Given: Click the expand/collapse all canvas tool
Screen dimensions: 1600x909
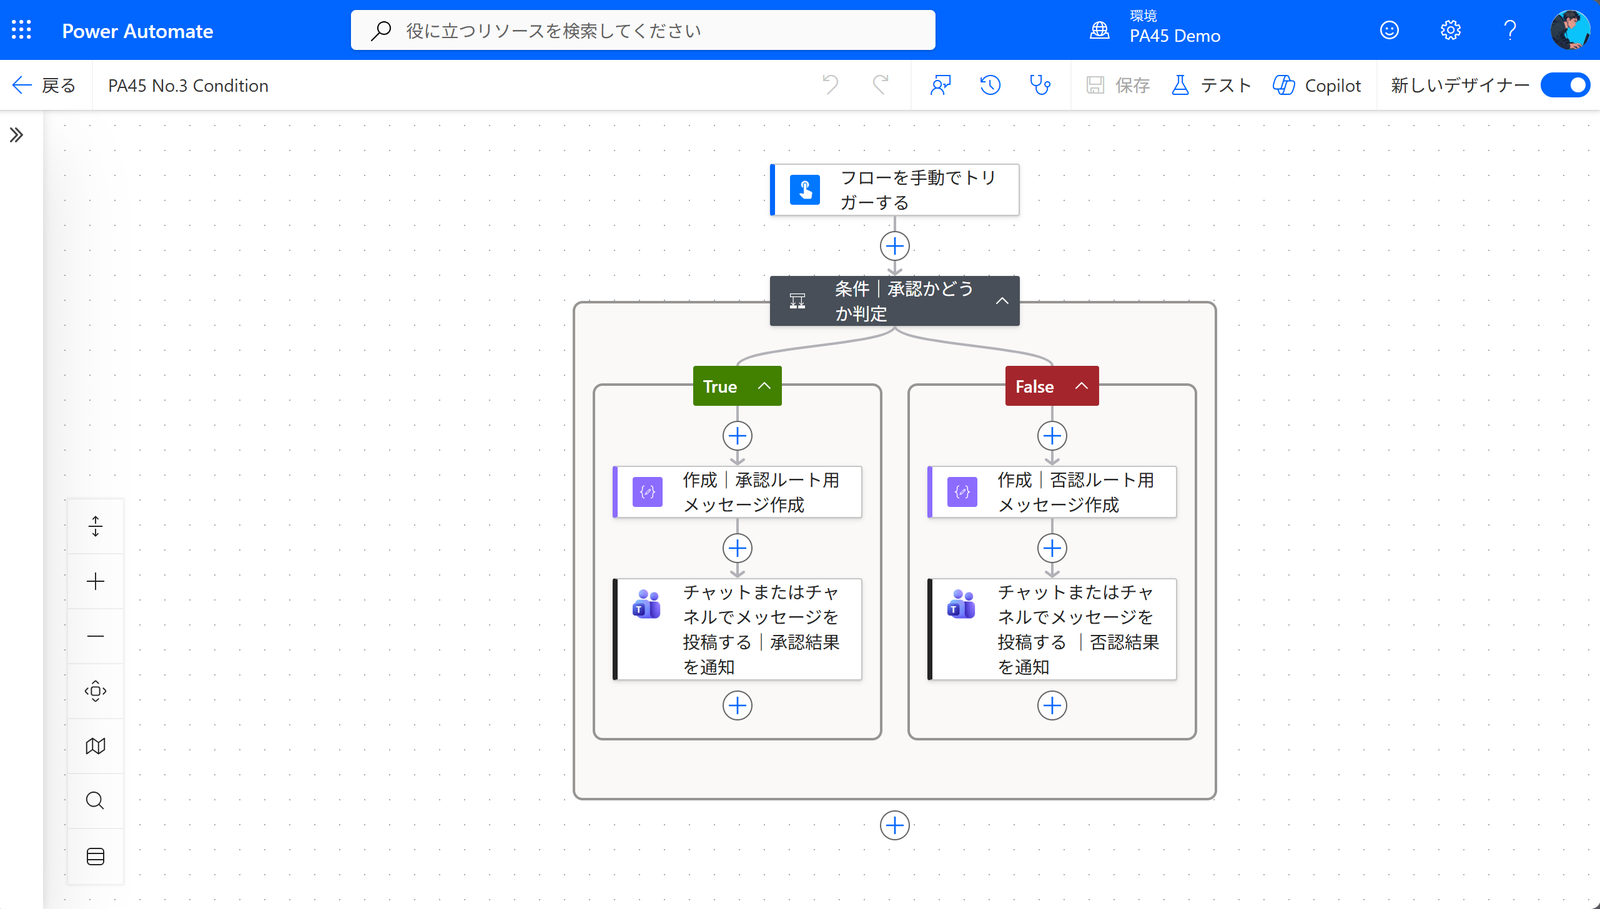Looking at the screenshot, I should tap(95, 526).
